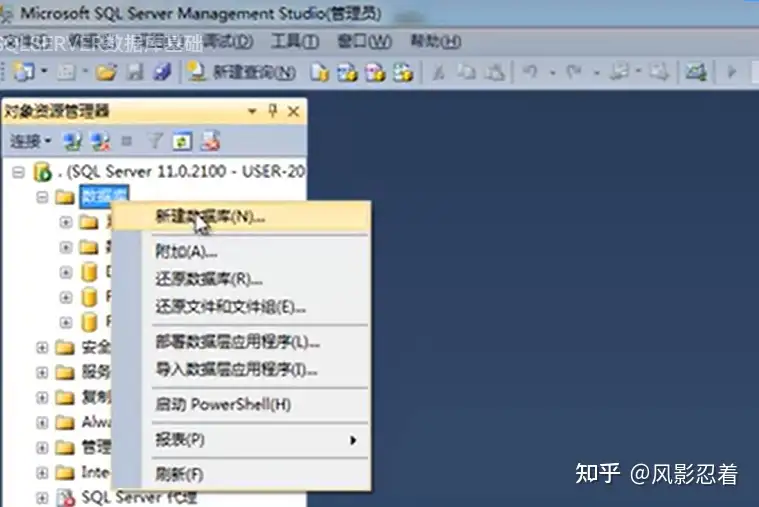Open the Redo history dropdown arrow

pos(596,73)
